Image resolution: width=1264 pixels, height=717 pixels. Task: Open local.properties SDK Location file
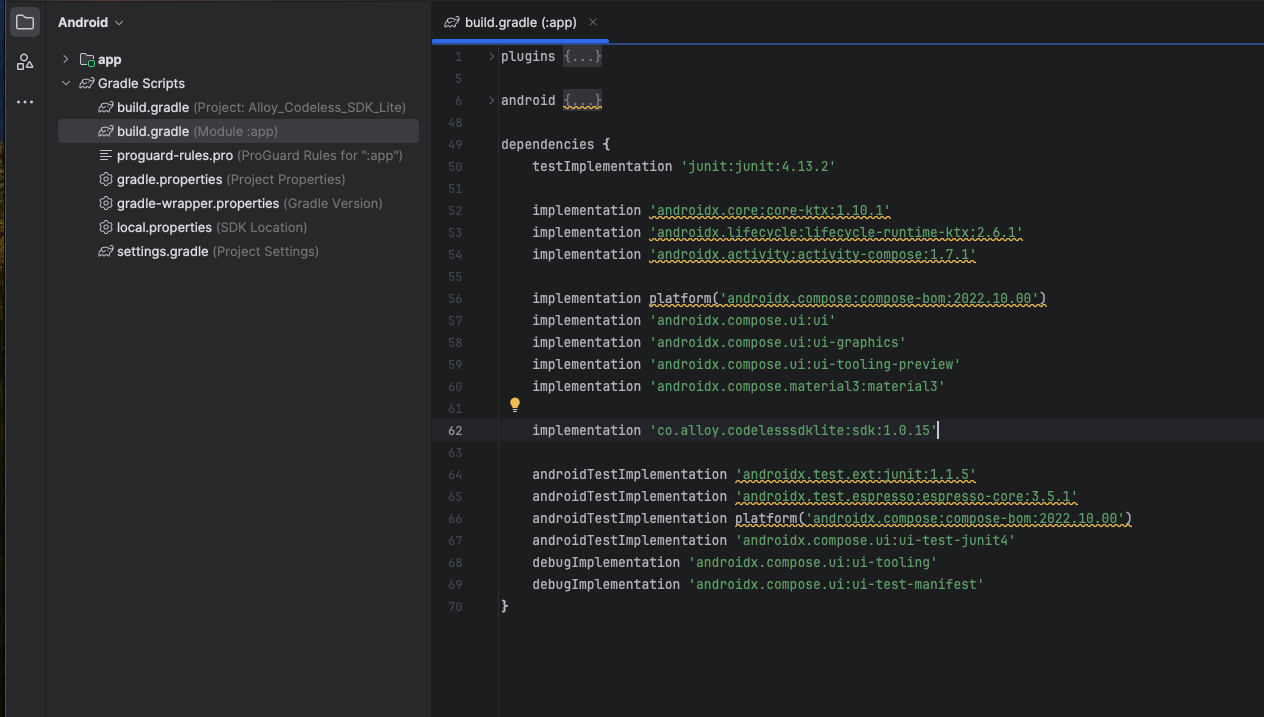pos(164,228)
